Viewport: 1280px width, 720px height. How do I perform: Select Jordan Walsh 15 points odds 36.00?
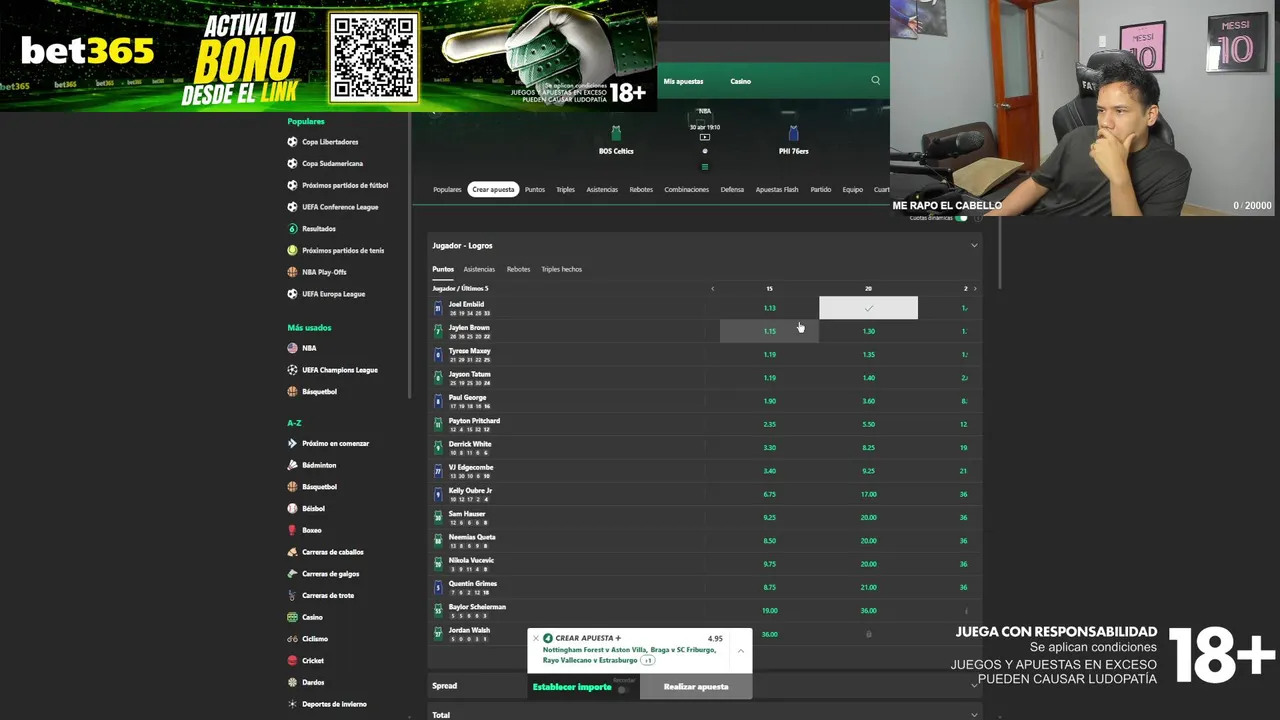769,634
